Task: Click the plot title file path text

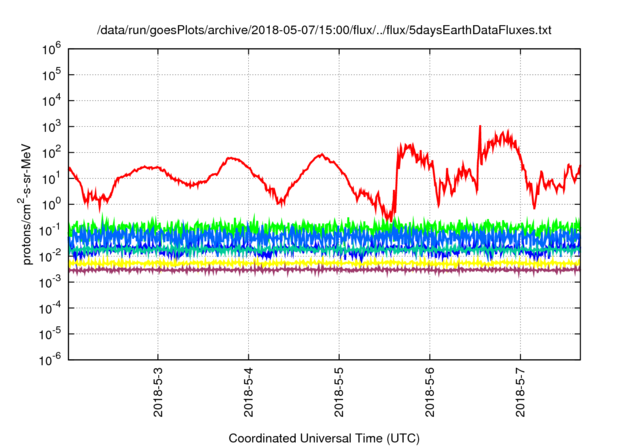Action: [x=324, y=30]
